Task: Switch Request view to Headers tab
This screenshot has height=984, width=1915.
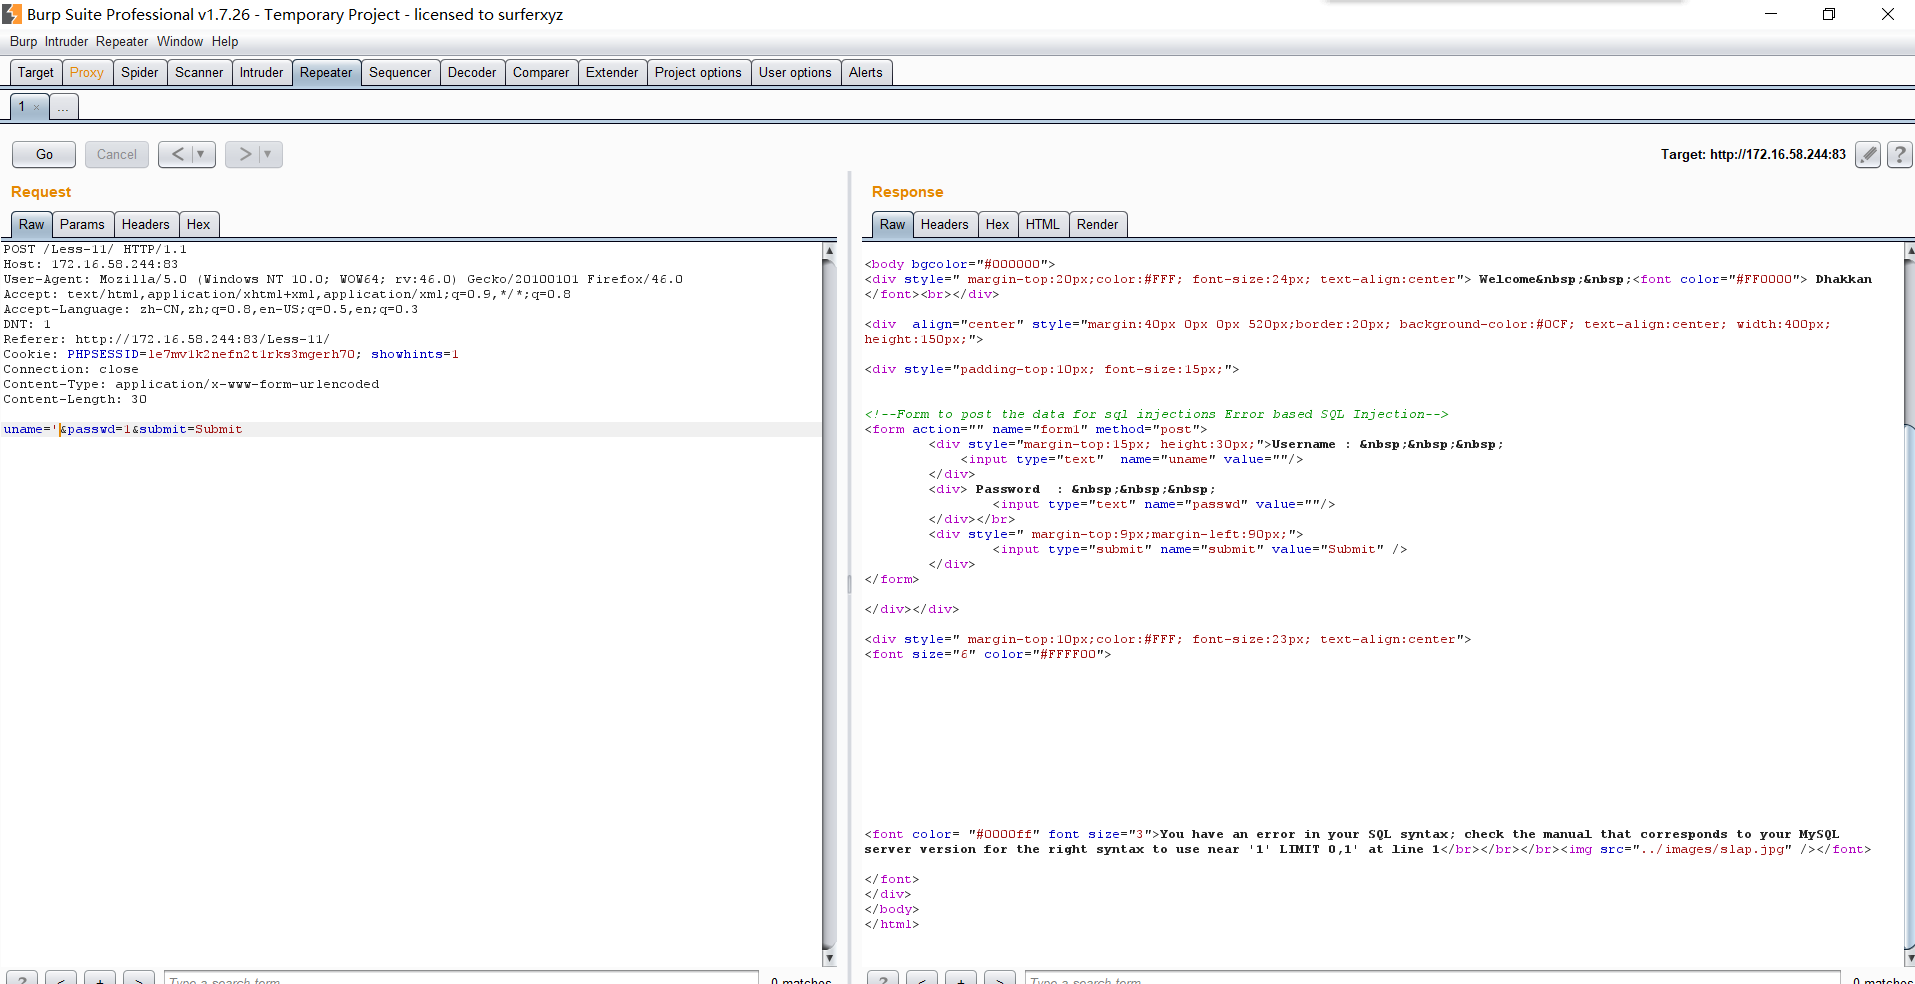Action: point(146,225)
